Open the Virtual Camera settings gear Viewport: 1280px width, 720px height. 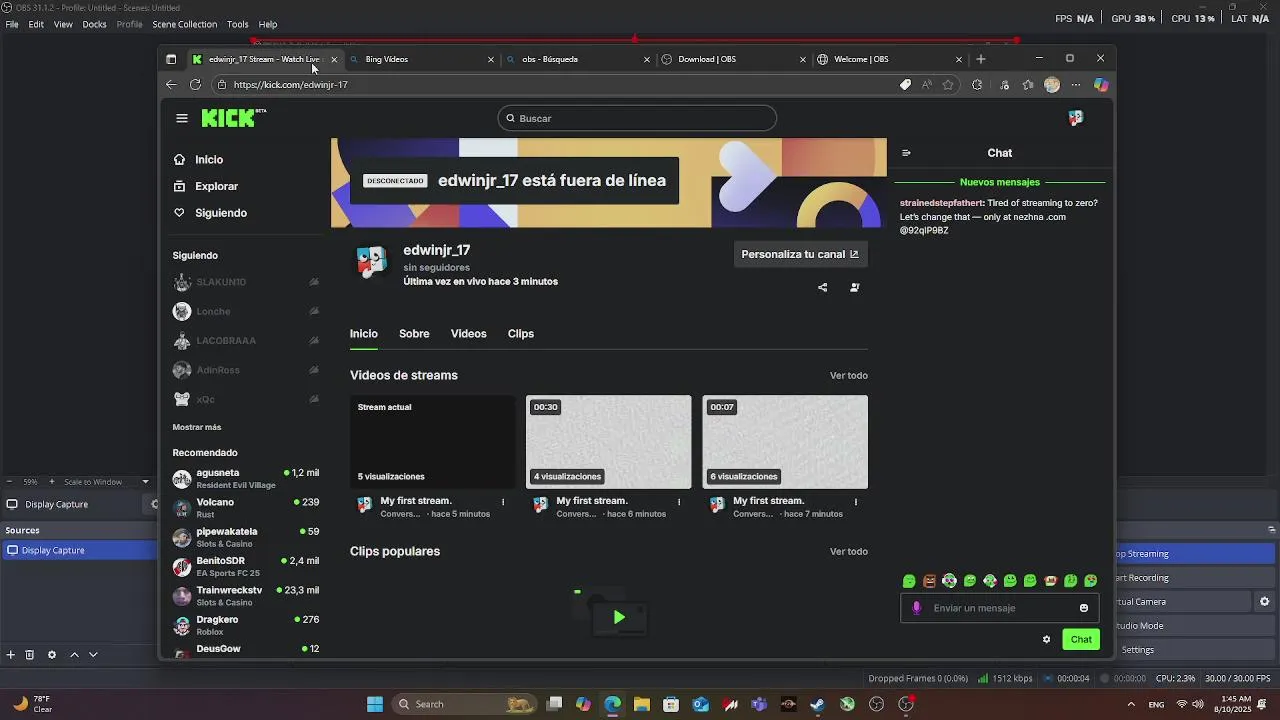tap(1264, 602)
